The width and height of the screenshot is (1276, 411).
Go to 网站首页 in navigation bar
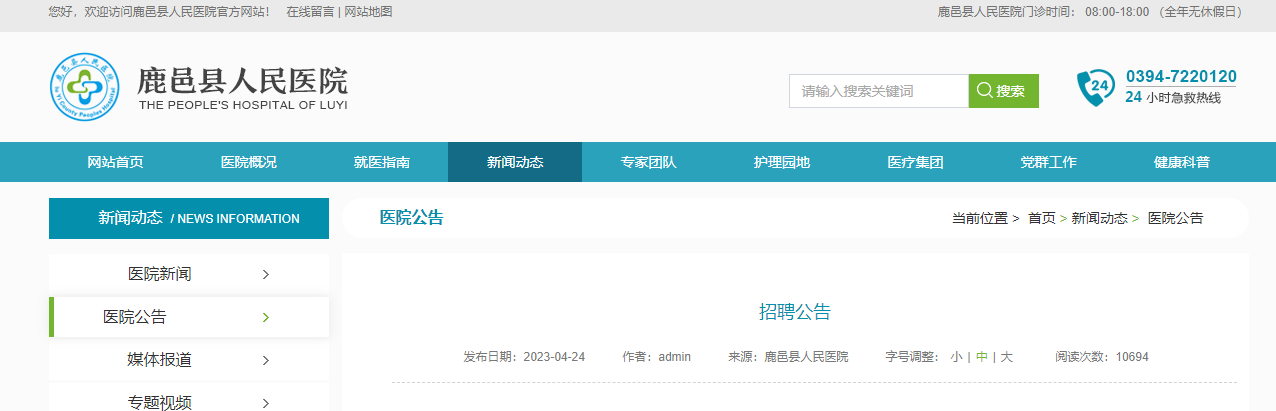(115, 162)
